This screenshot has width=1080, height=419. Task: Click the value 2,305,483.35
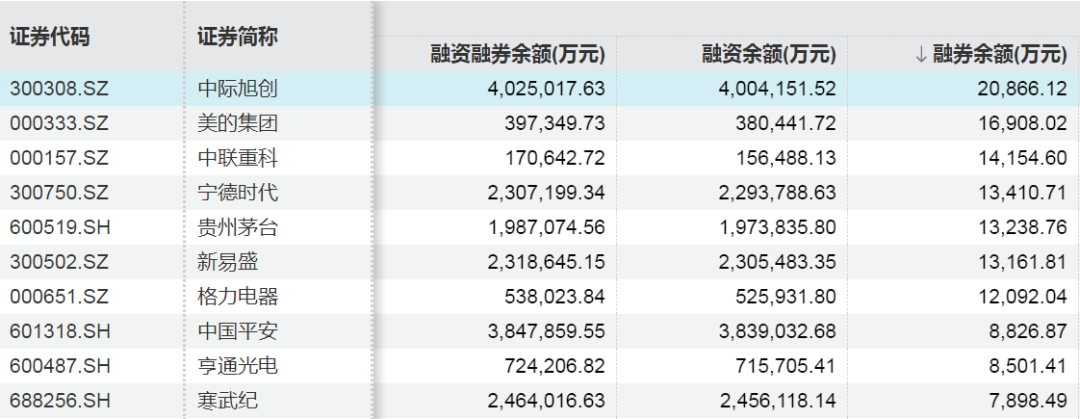(x=777, y=262)
